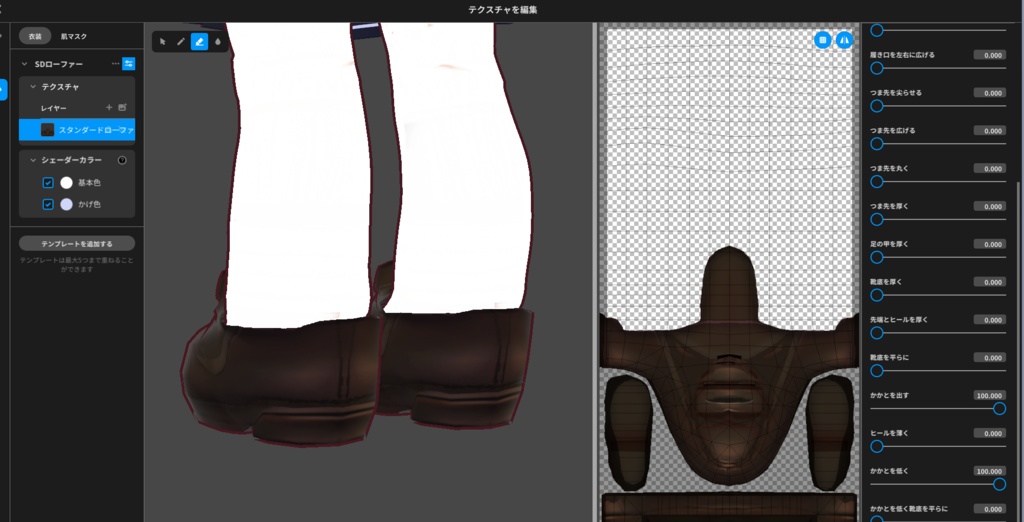Select the blur droplet tool
Viewport: 1024px width, 522px height.
(217, 42)
